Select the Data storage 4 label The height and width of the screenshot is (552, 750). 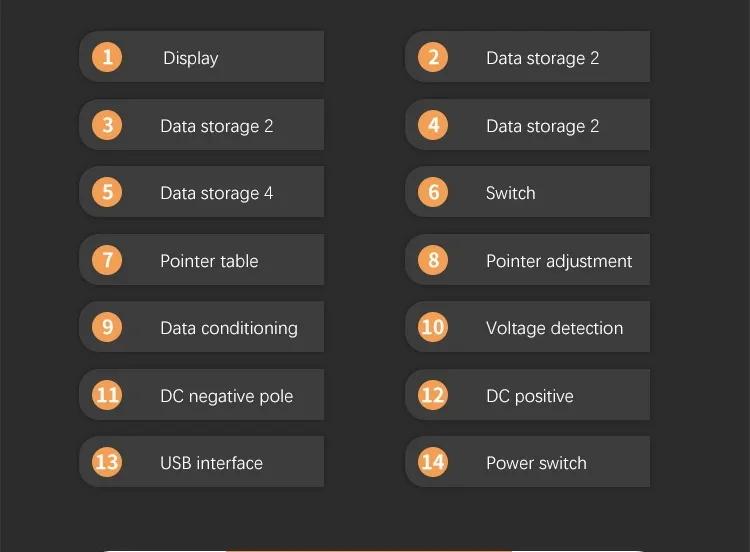[x=216, y=193]
